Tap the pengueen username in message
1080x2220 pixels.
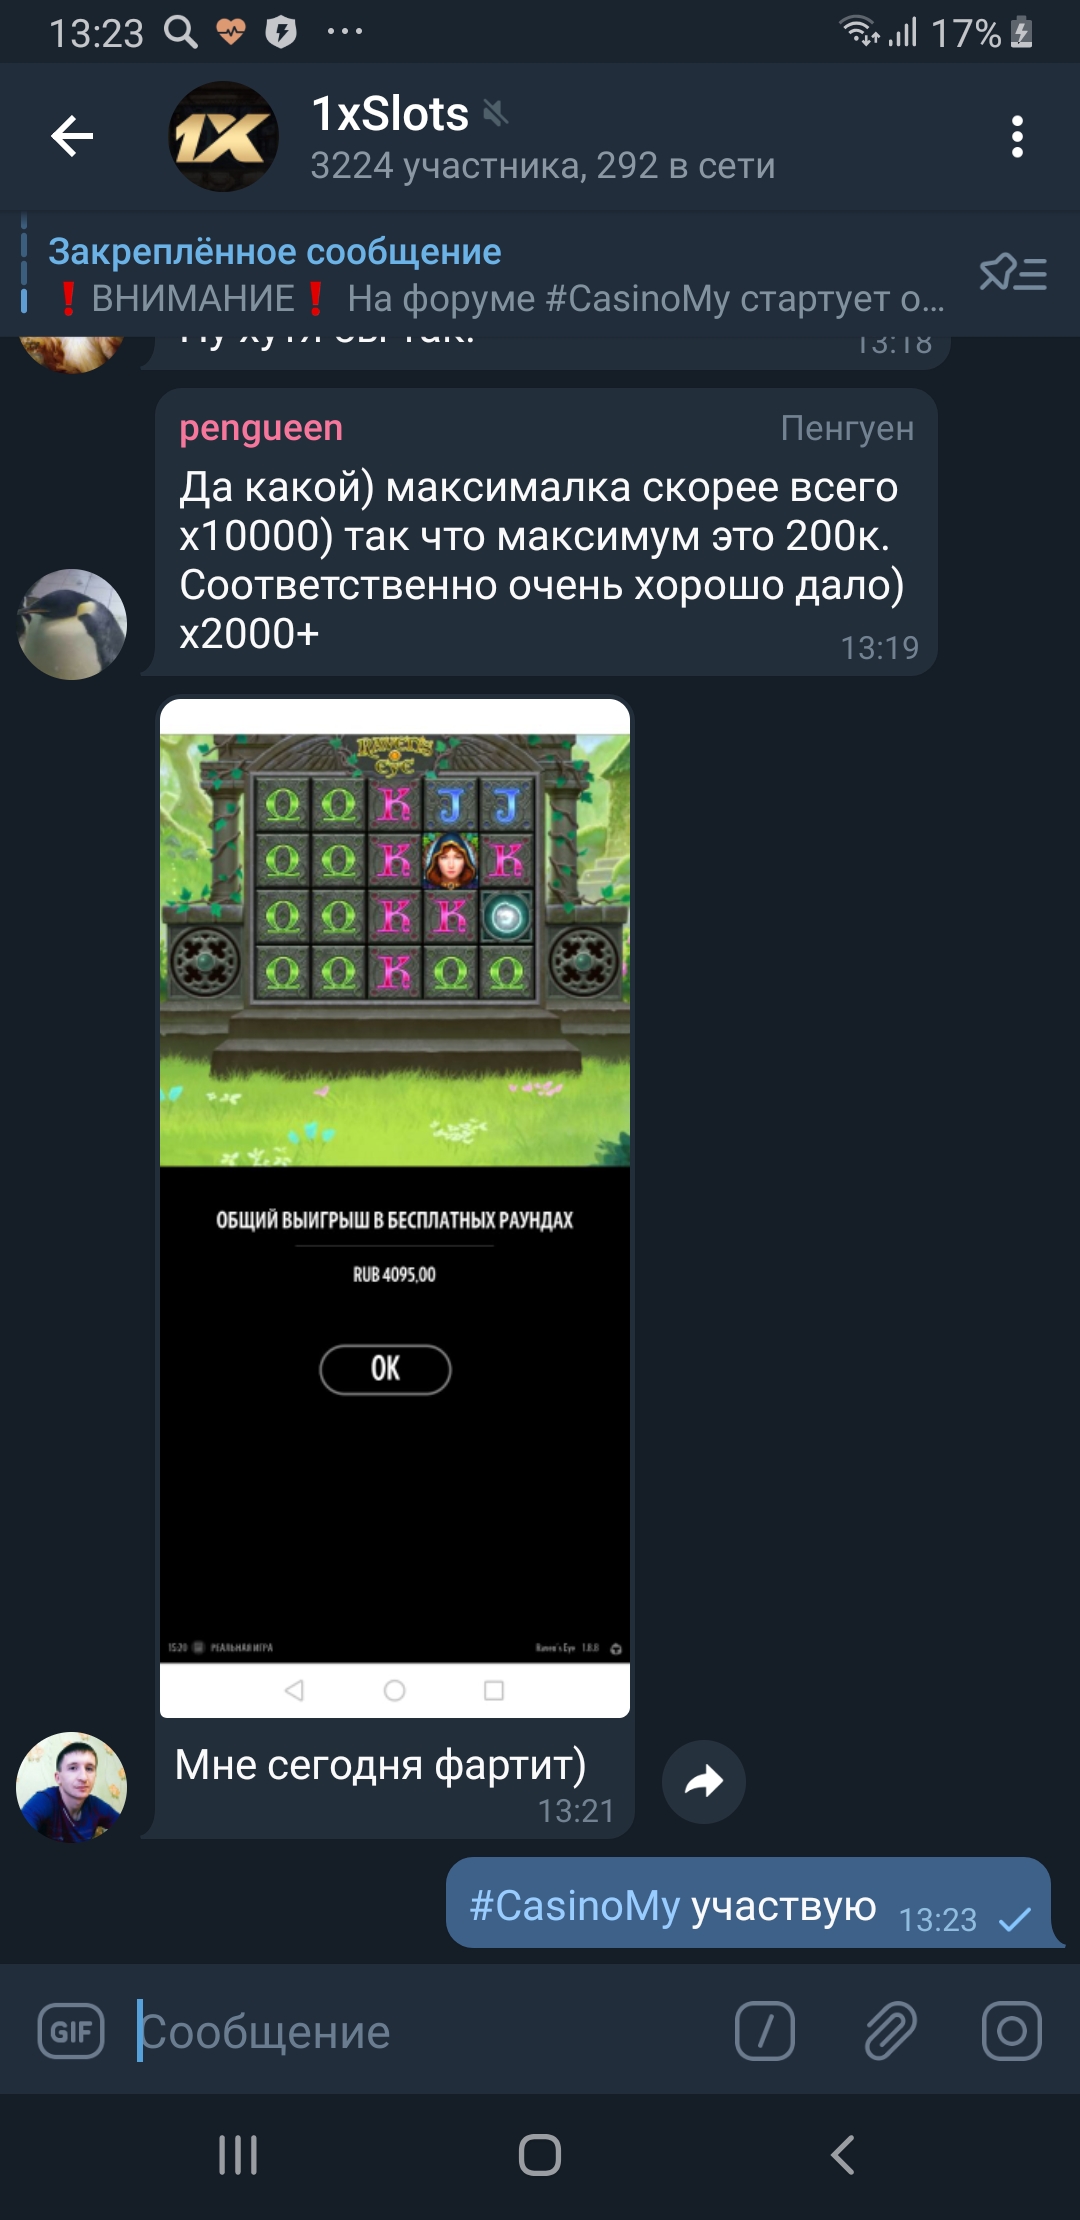click(x=261, y=428)
